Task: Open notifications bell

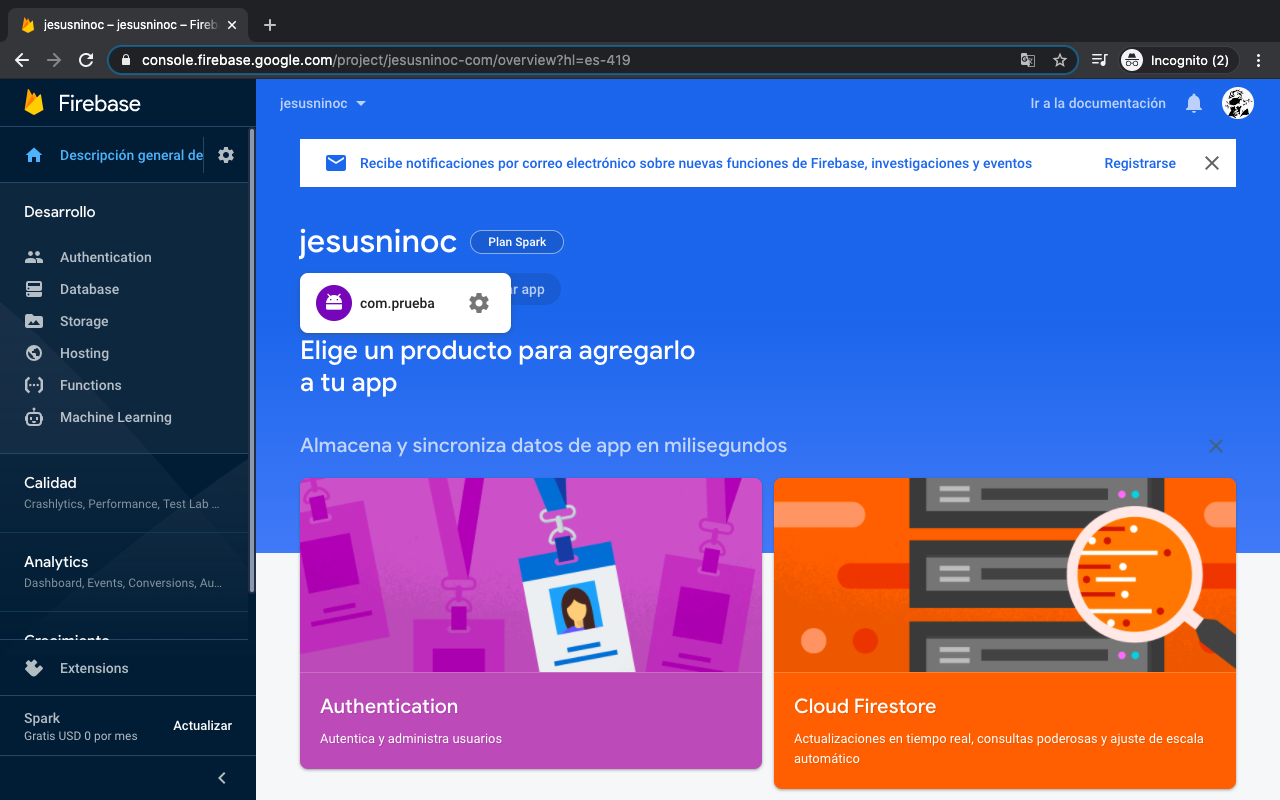Action: click(x=1194, y=103)
